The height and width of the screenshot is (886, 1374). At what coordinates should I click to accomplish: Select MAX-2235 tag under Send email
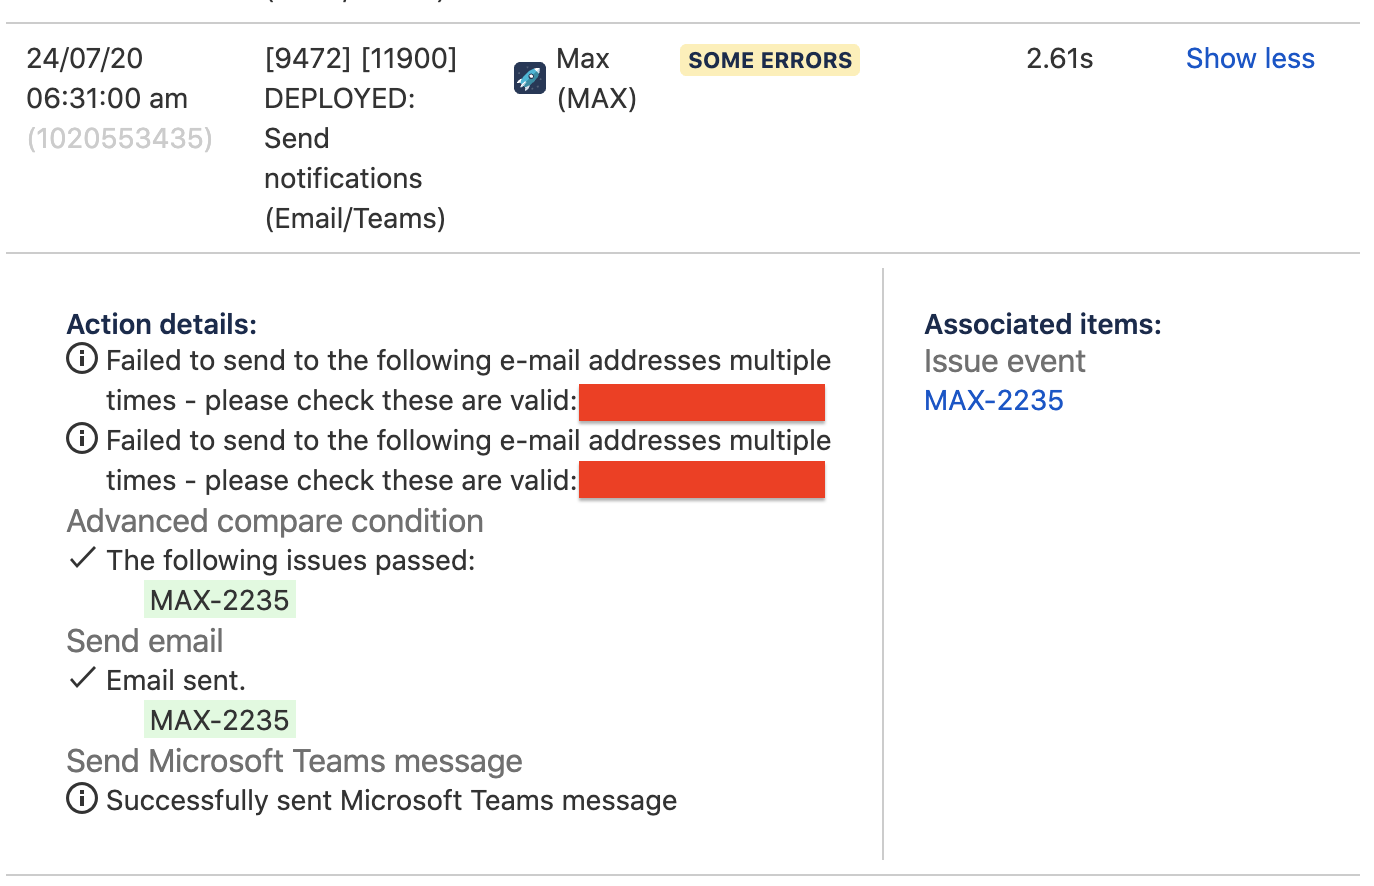click(x=220, y=720)
